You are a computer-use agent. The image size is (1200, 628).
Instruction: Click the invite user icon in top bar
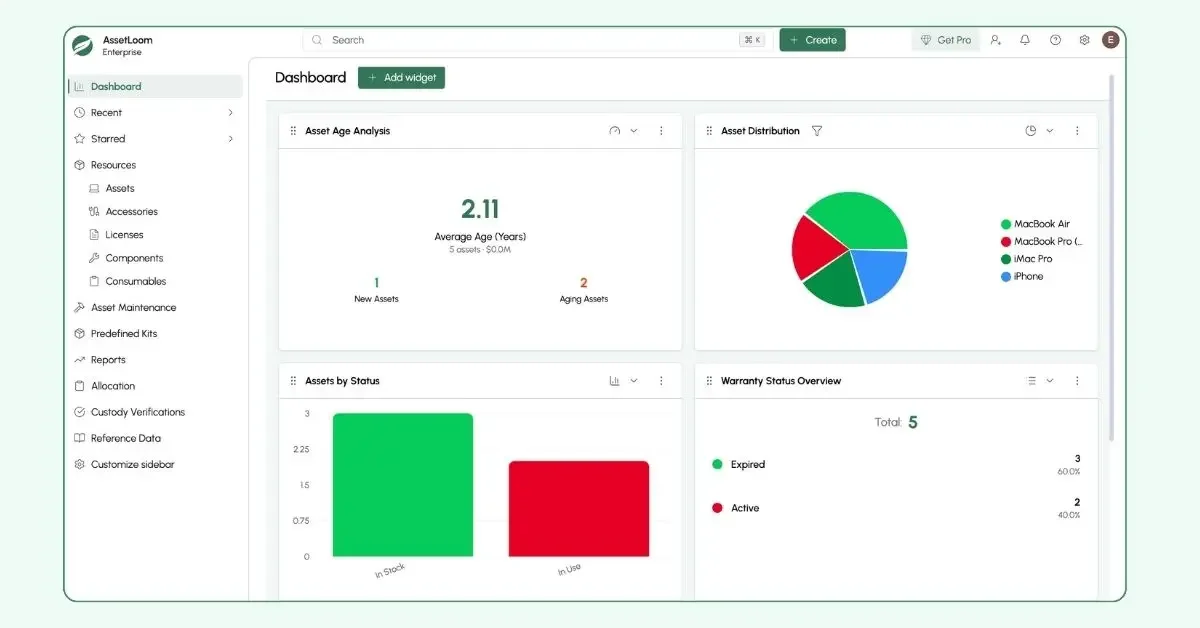995,39
